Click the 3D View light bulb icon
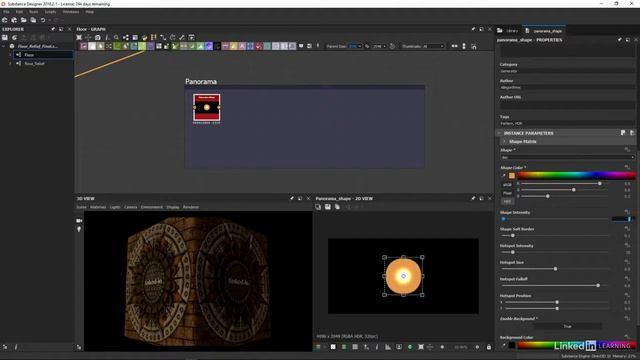640x360 pixels. (x=79, y=229)
